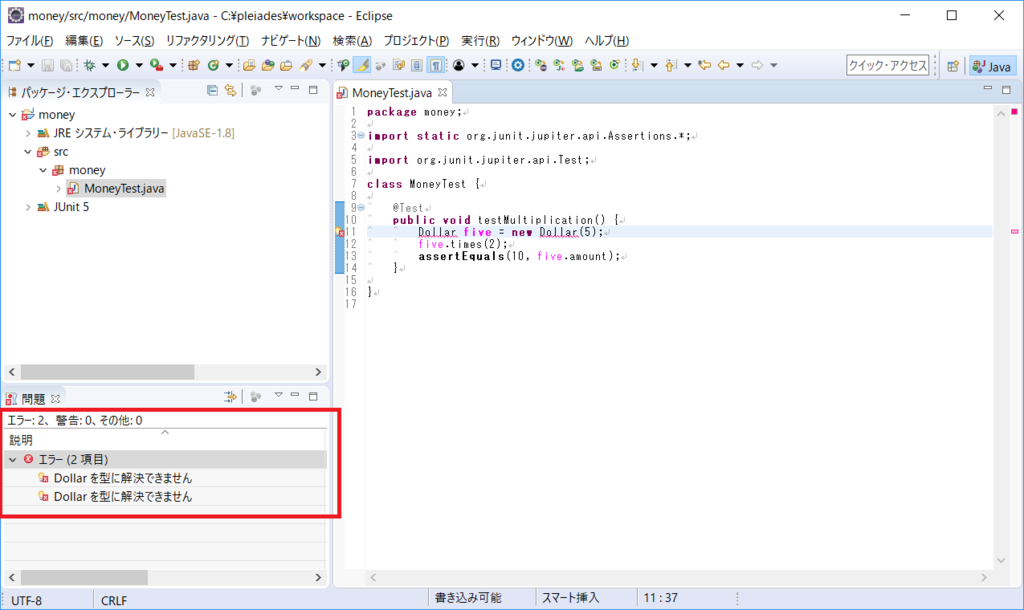Open the Back history dropdown arrow
This screenshot has height=610, width=1024.
[x=740, y=65]
